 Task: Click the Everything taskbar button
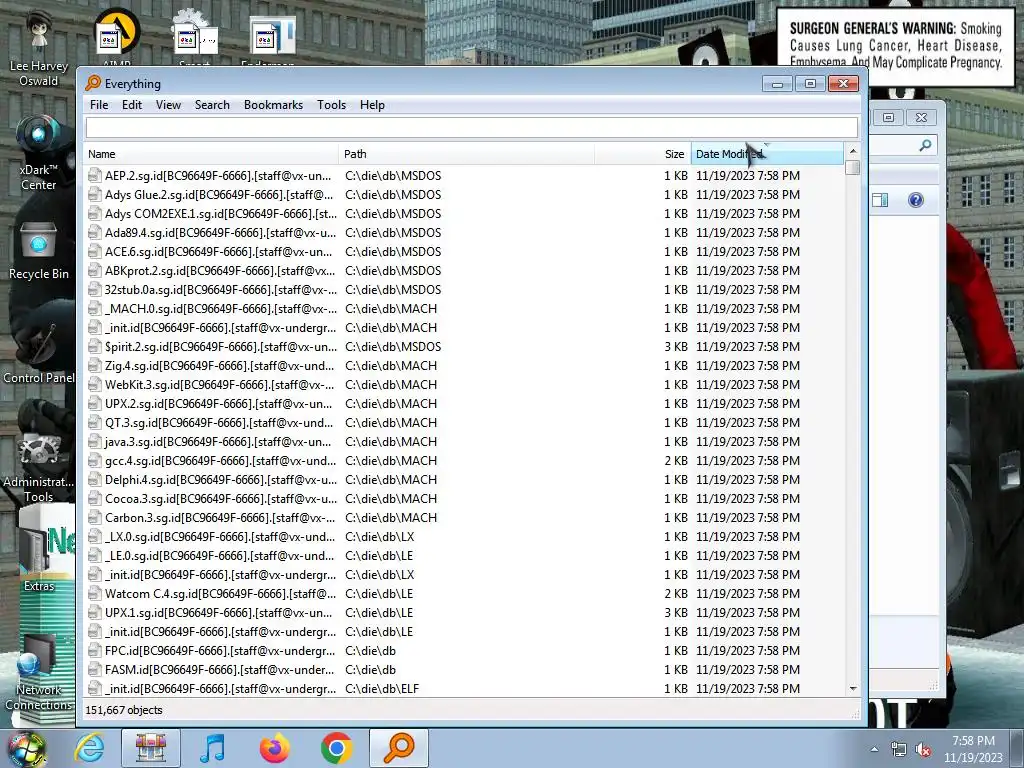coord(399,748)
